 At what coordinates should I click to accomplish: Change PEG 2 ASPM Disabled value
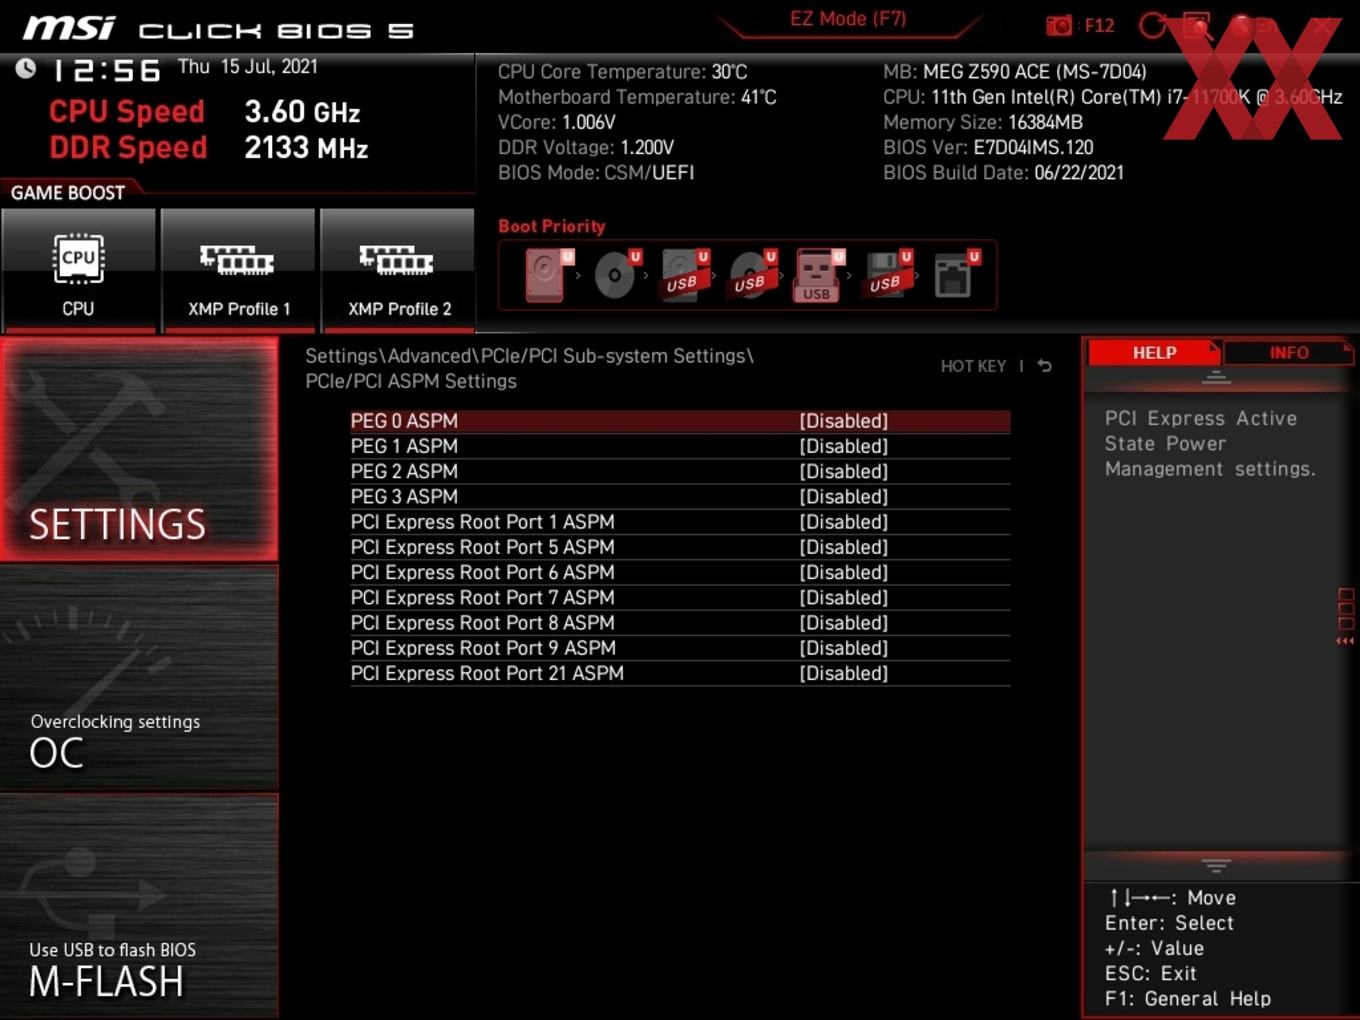(843, 471)
